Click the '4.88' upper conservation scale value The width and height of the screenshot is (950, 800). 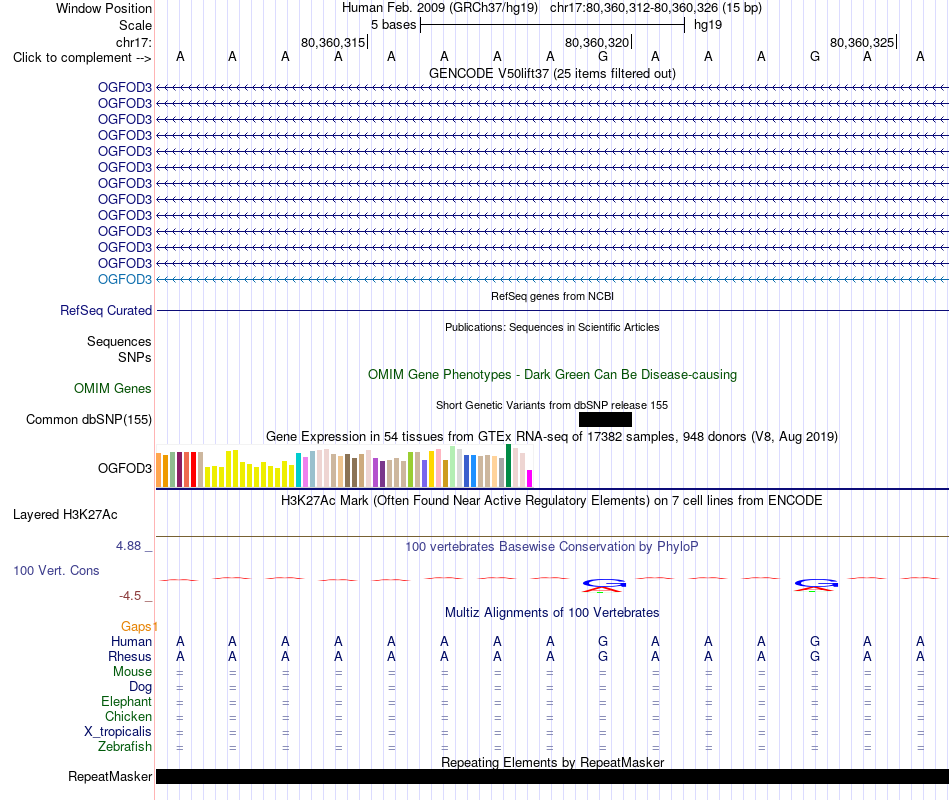[x=128, y=546]
